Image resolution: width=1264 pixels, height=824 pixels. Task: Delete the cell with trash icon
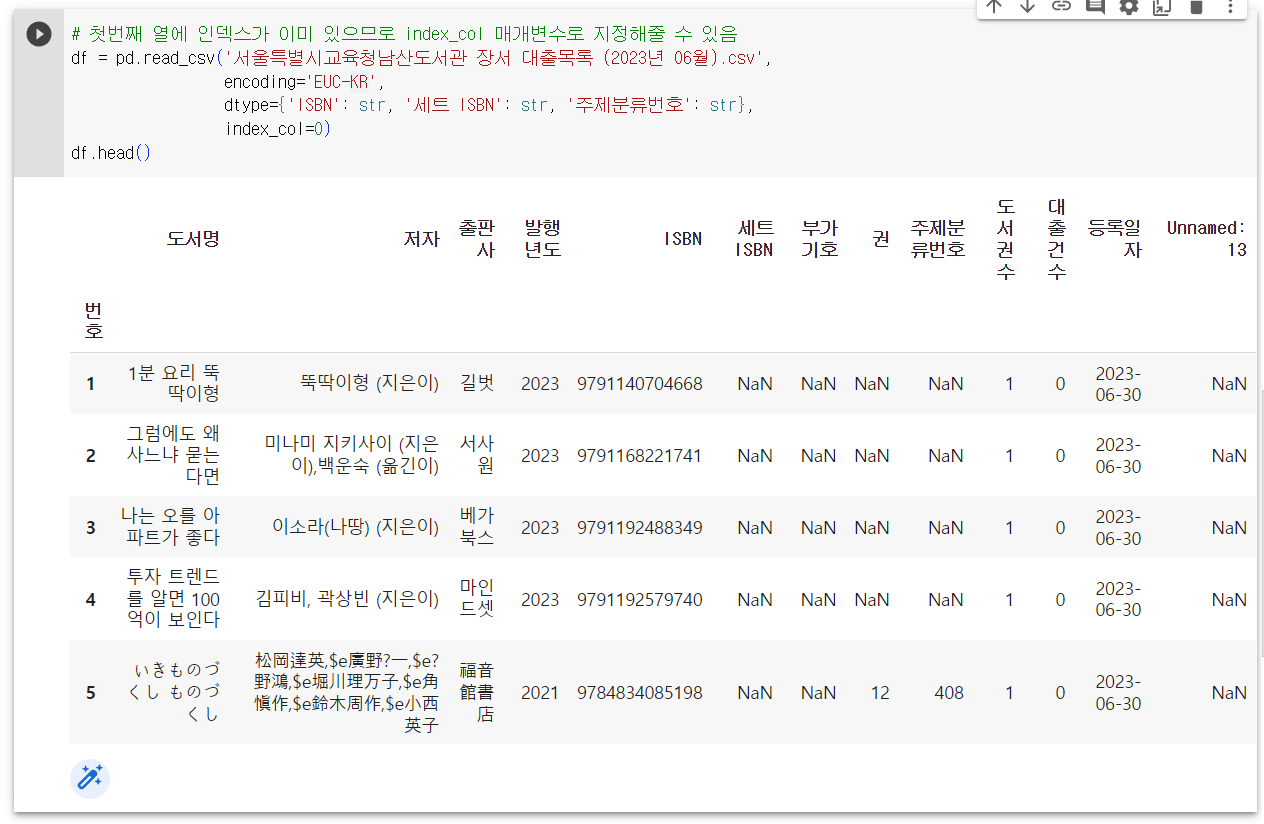[1196, 6]
